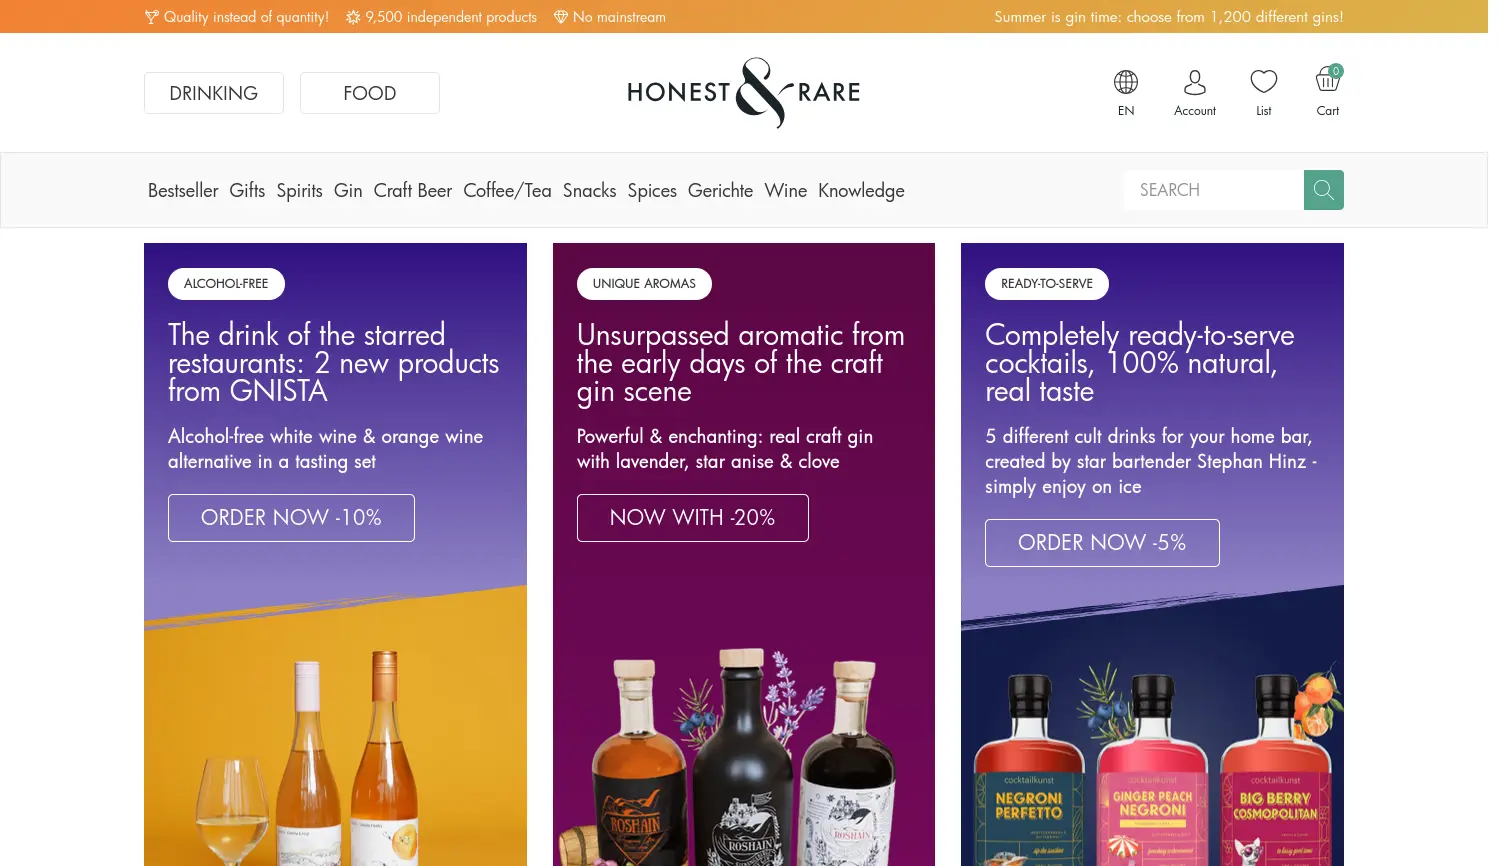This screenshot has height=866, width=1500.
Task: Focus the SEARCH input field
Action: [1214, 190]
